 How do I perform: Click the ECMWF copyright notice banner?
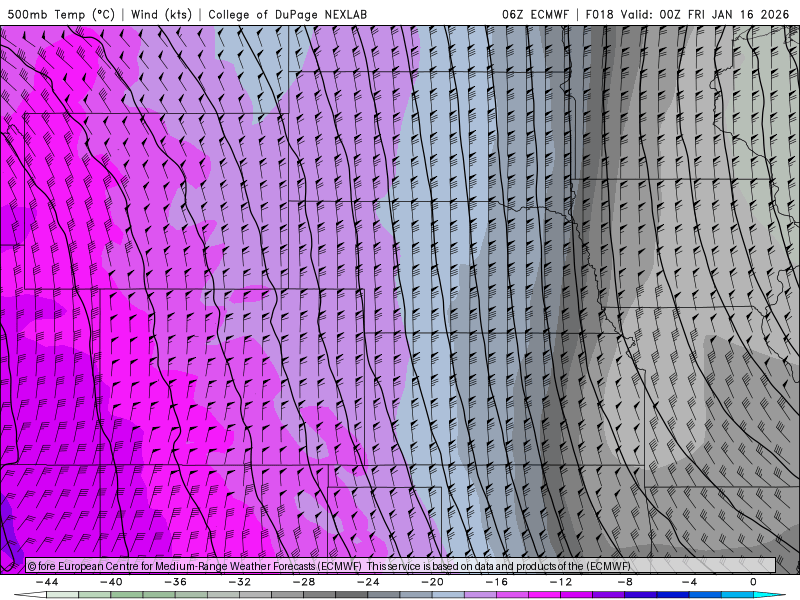point(401,566)
